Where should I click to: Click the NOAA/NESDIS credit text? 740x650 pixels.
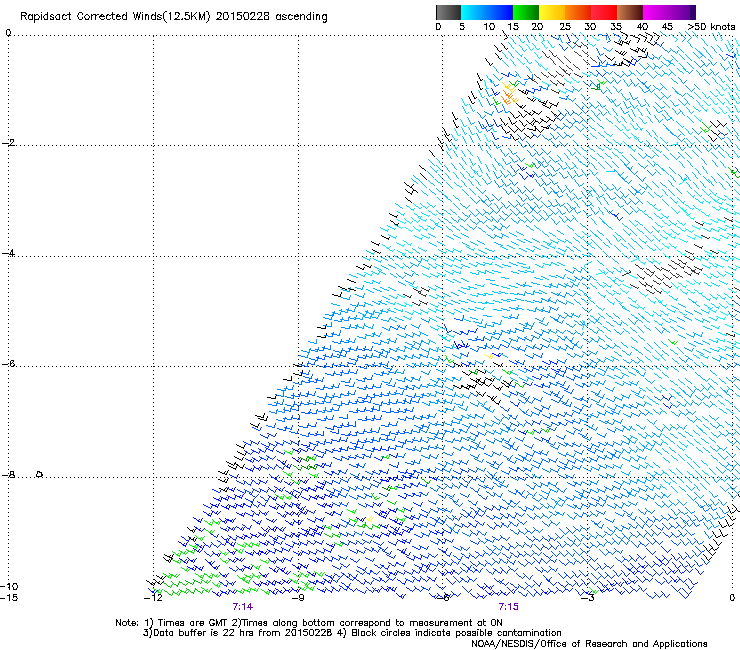coord(589,644)
